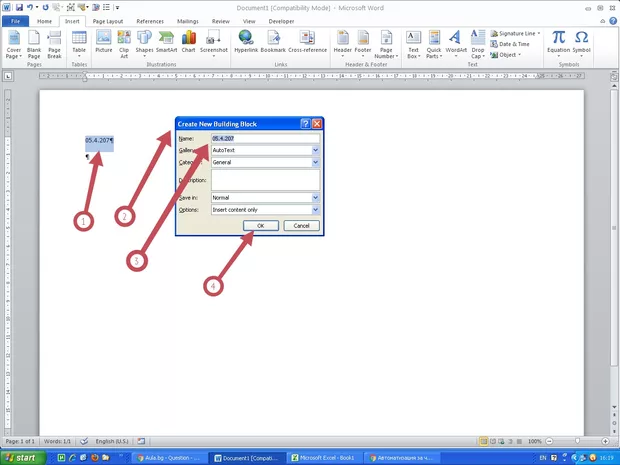Click the Words: 1/1 status indicator
The height and width of the screenshot is (465, 620).
57,441
